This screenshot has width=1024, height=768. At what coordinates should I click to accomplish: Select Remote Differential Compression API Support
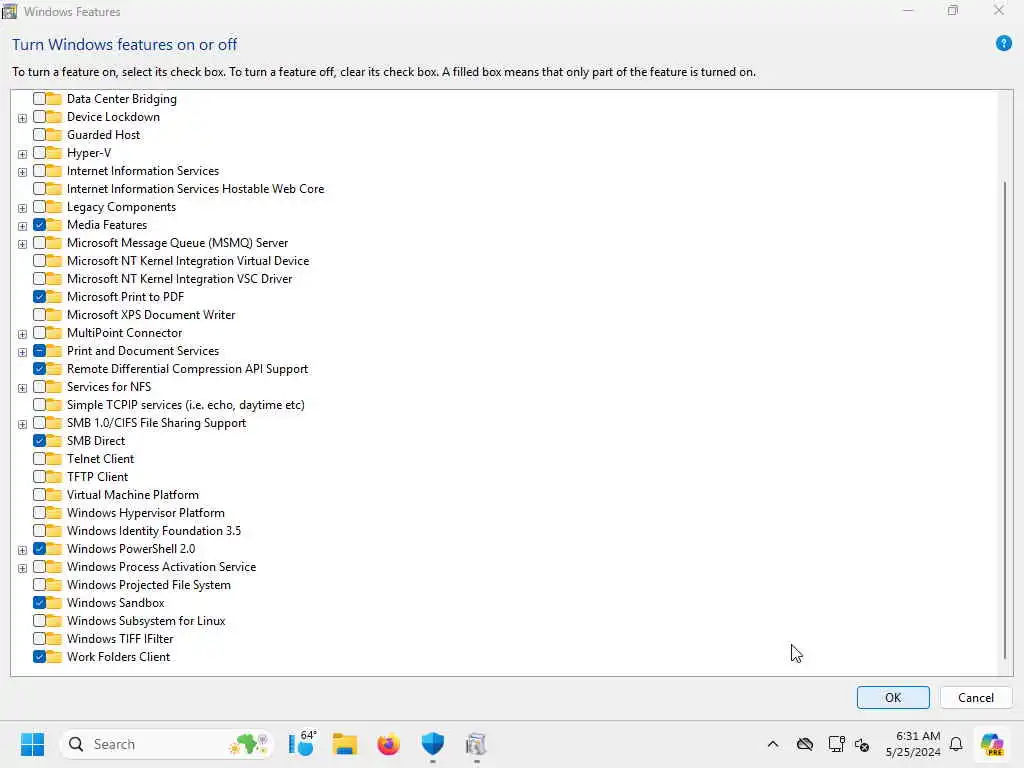coord(187,369)
